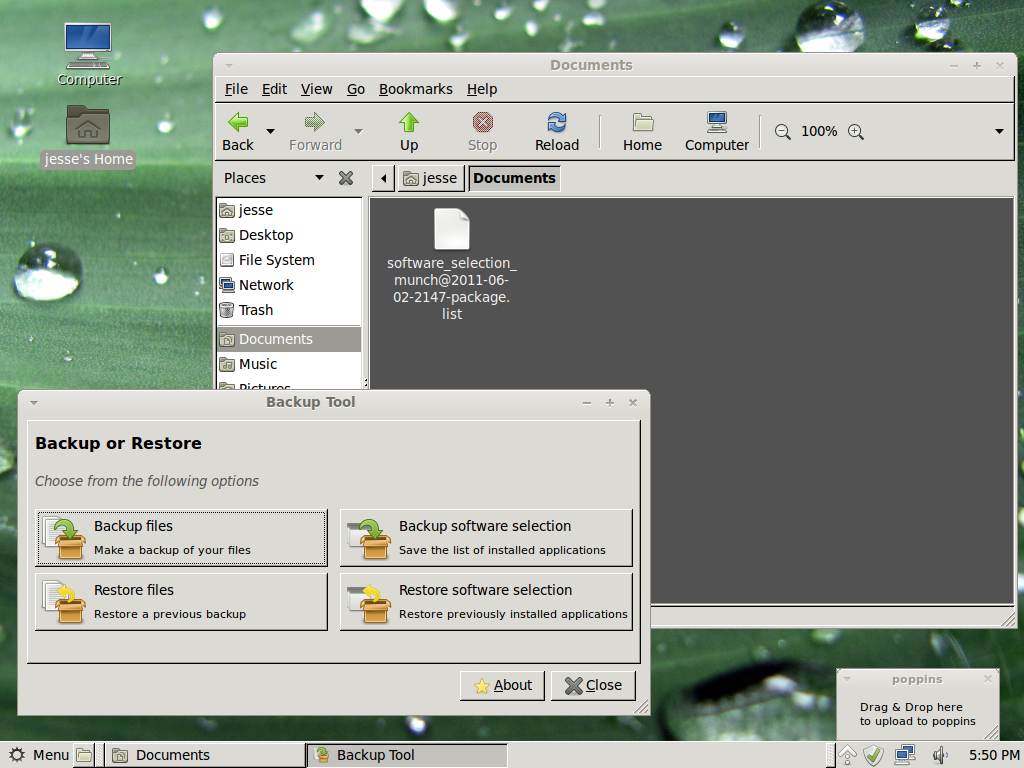The width and height of the screenshot is (1024, 768).
Task: Open the Help menu
Action: tap(482, 89)
